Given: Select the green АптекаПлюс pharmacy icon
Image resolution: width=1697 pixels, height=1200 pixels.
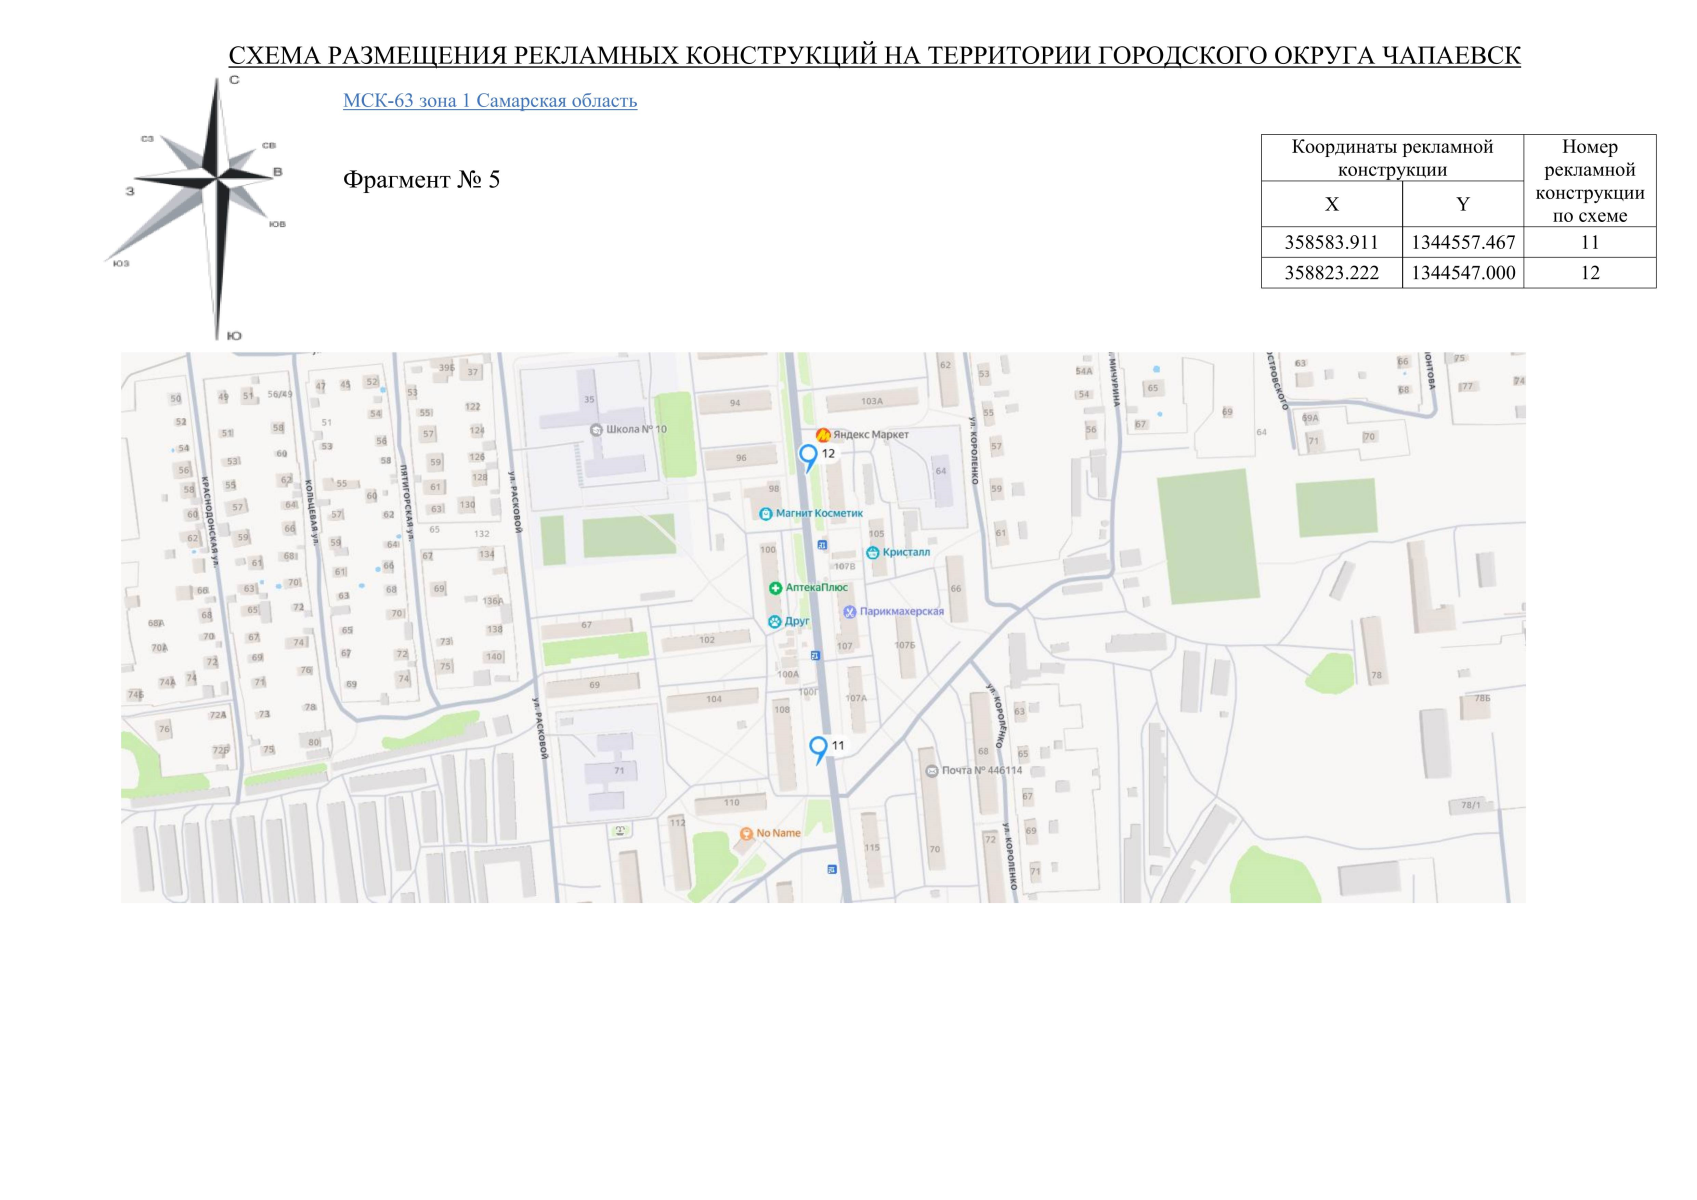Looking at the screenshot, I should [775, 588].
